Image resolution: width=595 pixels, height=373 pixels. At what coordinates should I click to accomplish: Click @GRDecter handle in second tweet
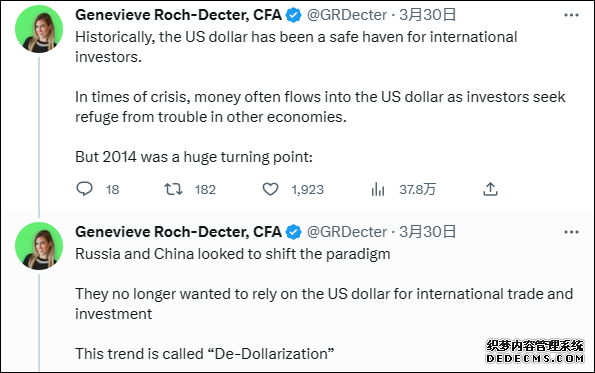tap(347, 232)
